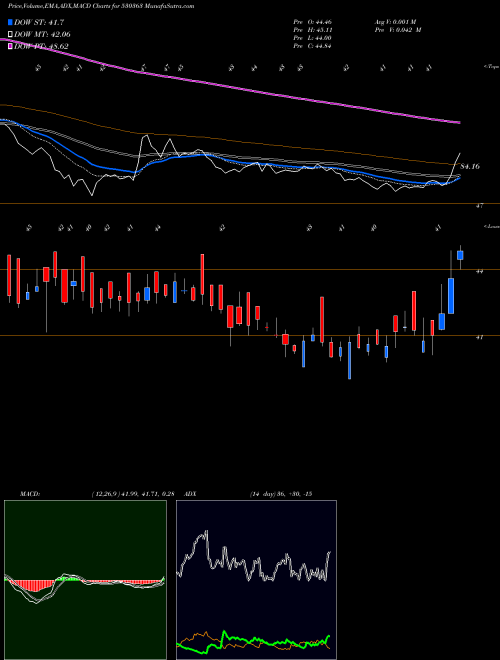Click the magenta DOW PT legend swatch
This screenshot has width=500, height=660.
[x=11, y=47]
